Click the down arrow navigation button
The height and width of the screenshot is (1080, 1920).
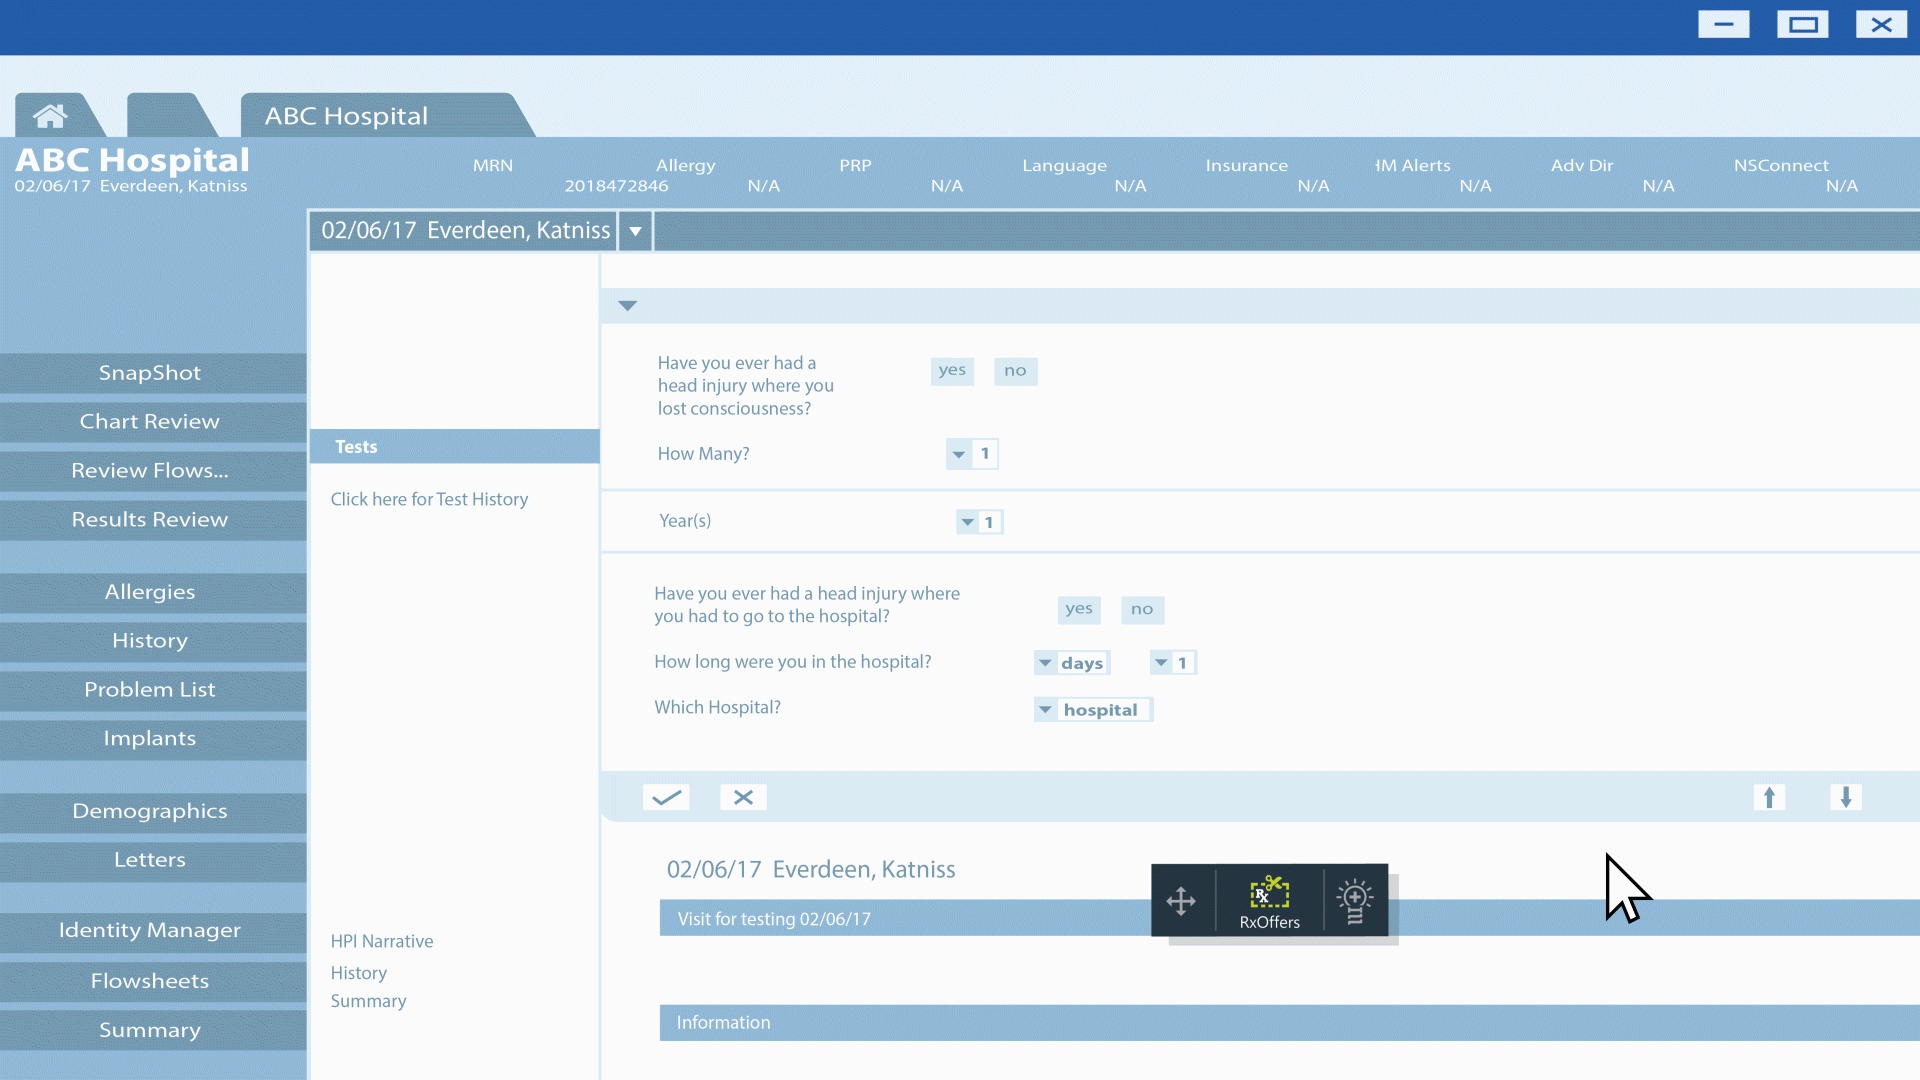tap(1846, 797)
